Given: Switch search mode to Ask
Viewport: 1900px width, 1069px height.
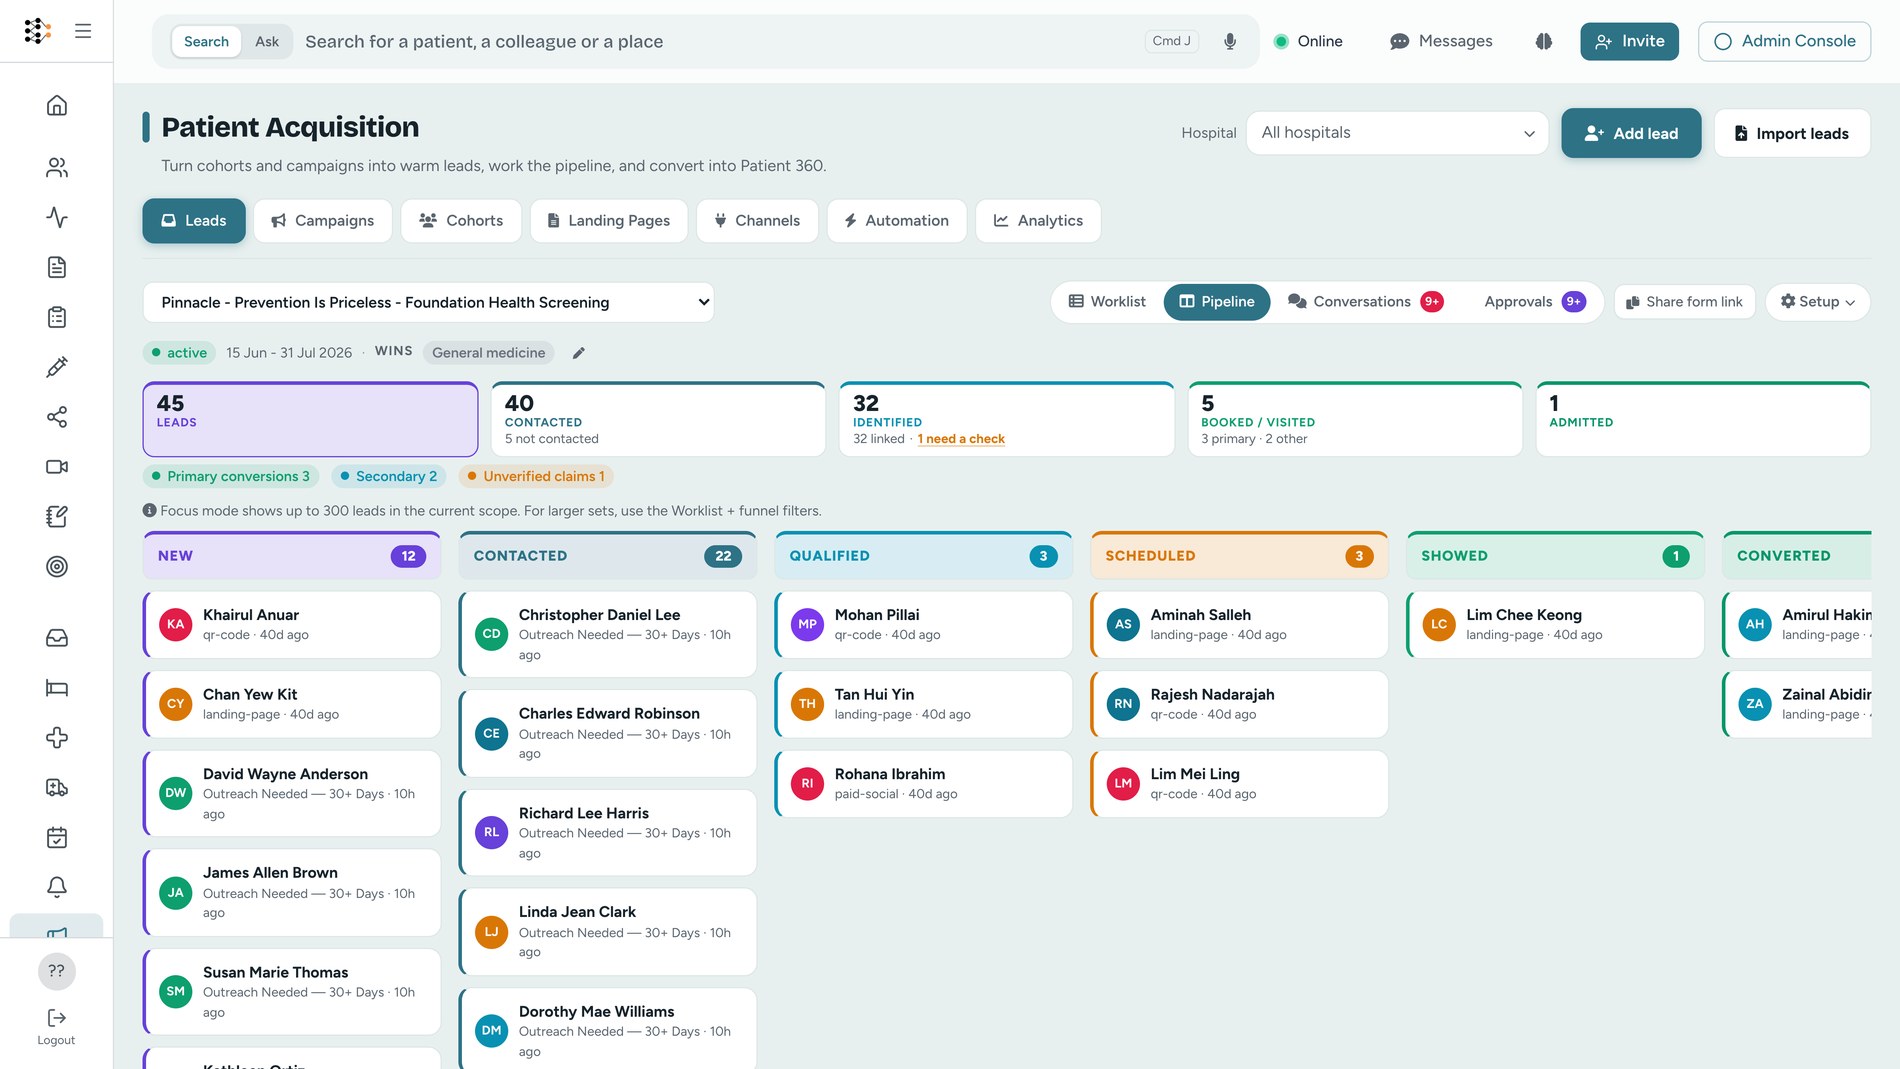Looking at the screenshot, I should click(x=267, y=41).
